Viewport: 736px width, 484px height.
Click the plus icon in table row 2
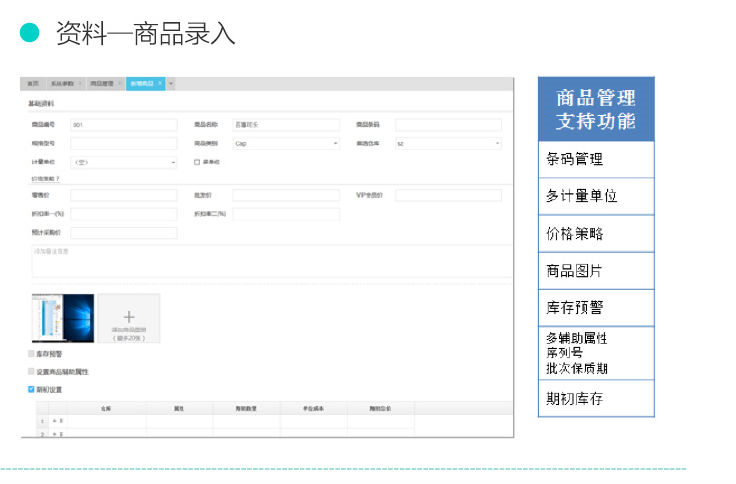click(x=55, y=434)
